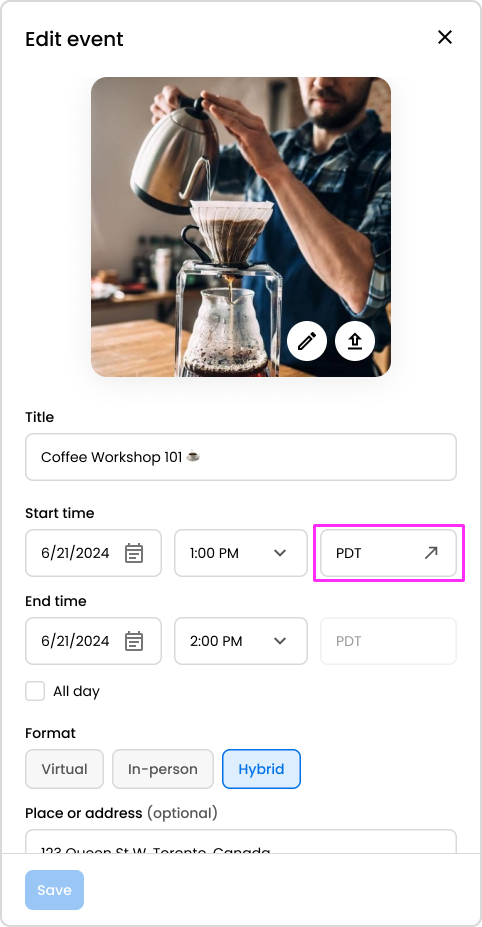Open the end date calendar icon
The width and height of the screenshot is (482, 927).
coord(134,641)
